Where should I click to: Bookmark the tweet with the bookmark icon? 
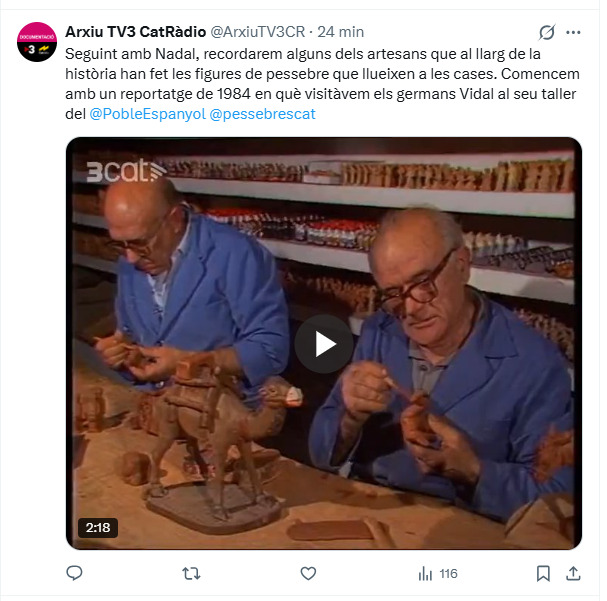click(543, 573)
